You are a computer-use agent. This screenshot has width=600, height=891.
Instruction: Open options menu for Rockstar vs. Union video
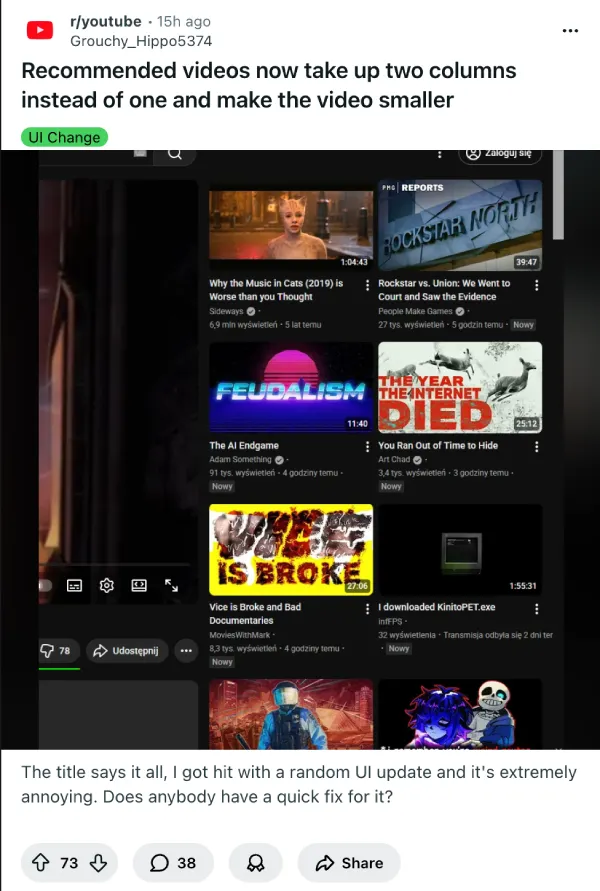[x=536, y=285]
